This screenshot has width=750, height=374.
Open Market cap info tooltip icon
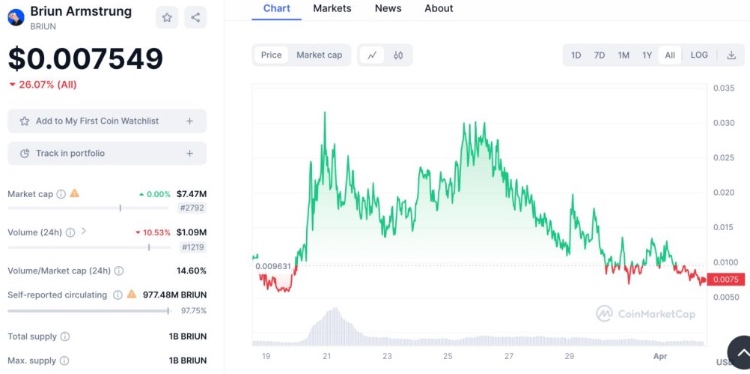(x=61, y=194)
